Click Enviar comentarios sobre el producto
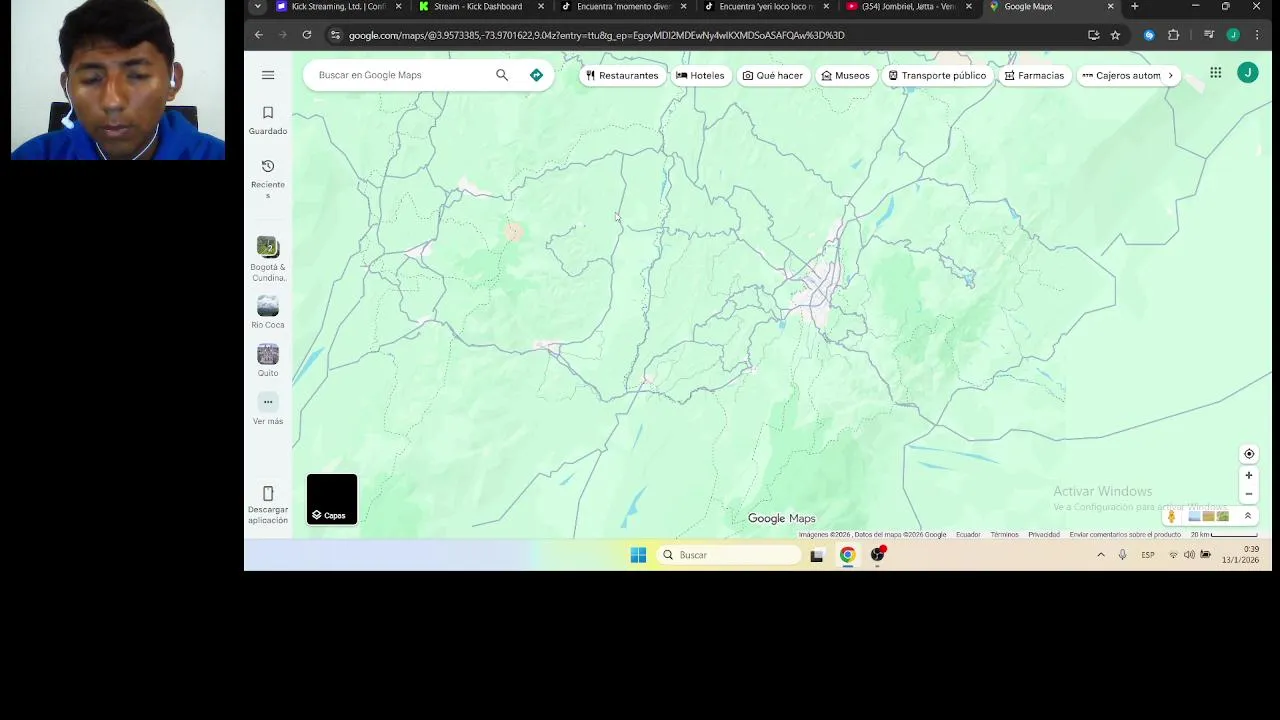The image size is (1280, 720). (1125, 535)
